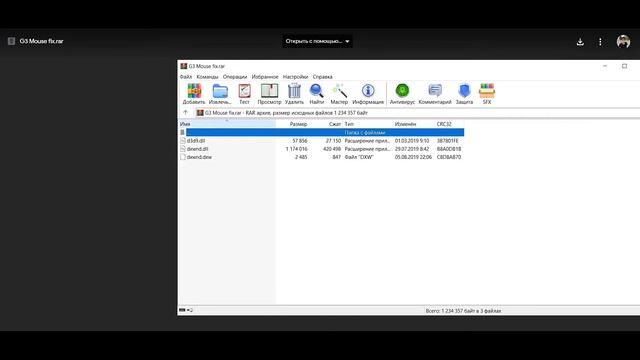Click the file icon beside G3 Mouse fix.rar title
This screenshot has height=360, width=640.
click(x=11, y=41)
